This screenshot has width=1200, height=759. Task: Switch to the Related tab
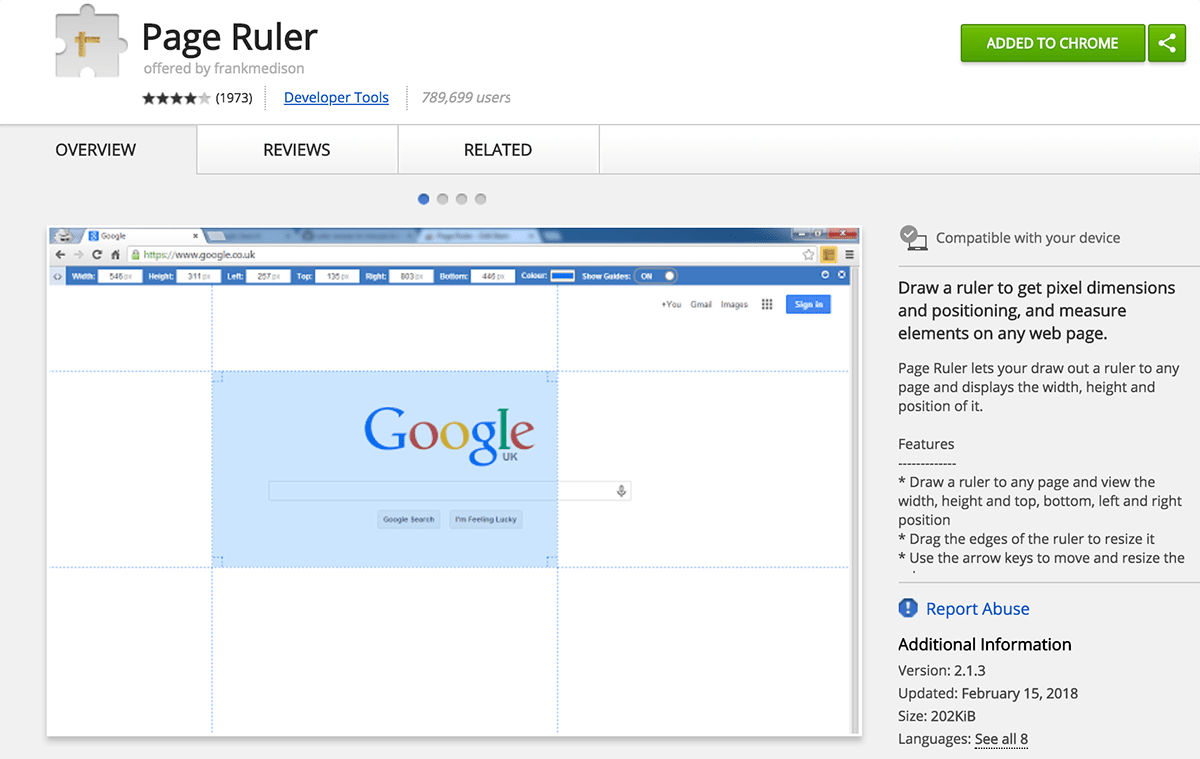coord(498,150)
